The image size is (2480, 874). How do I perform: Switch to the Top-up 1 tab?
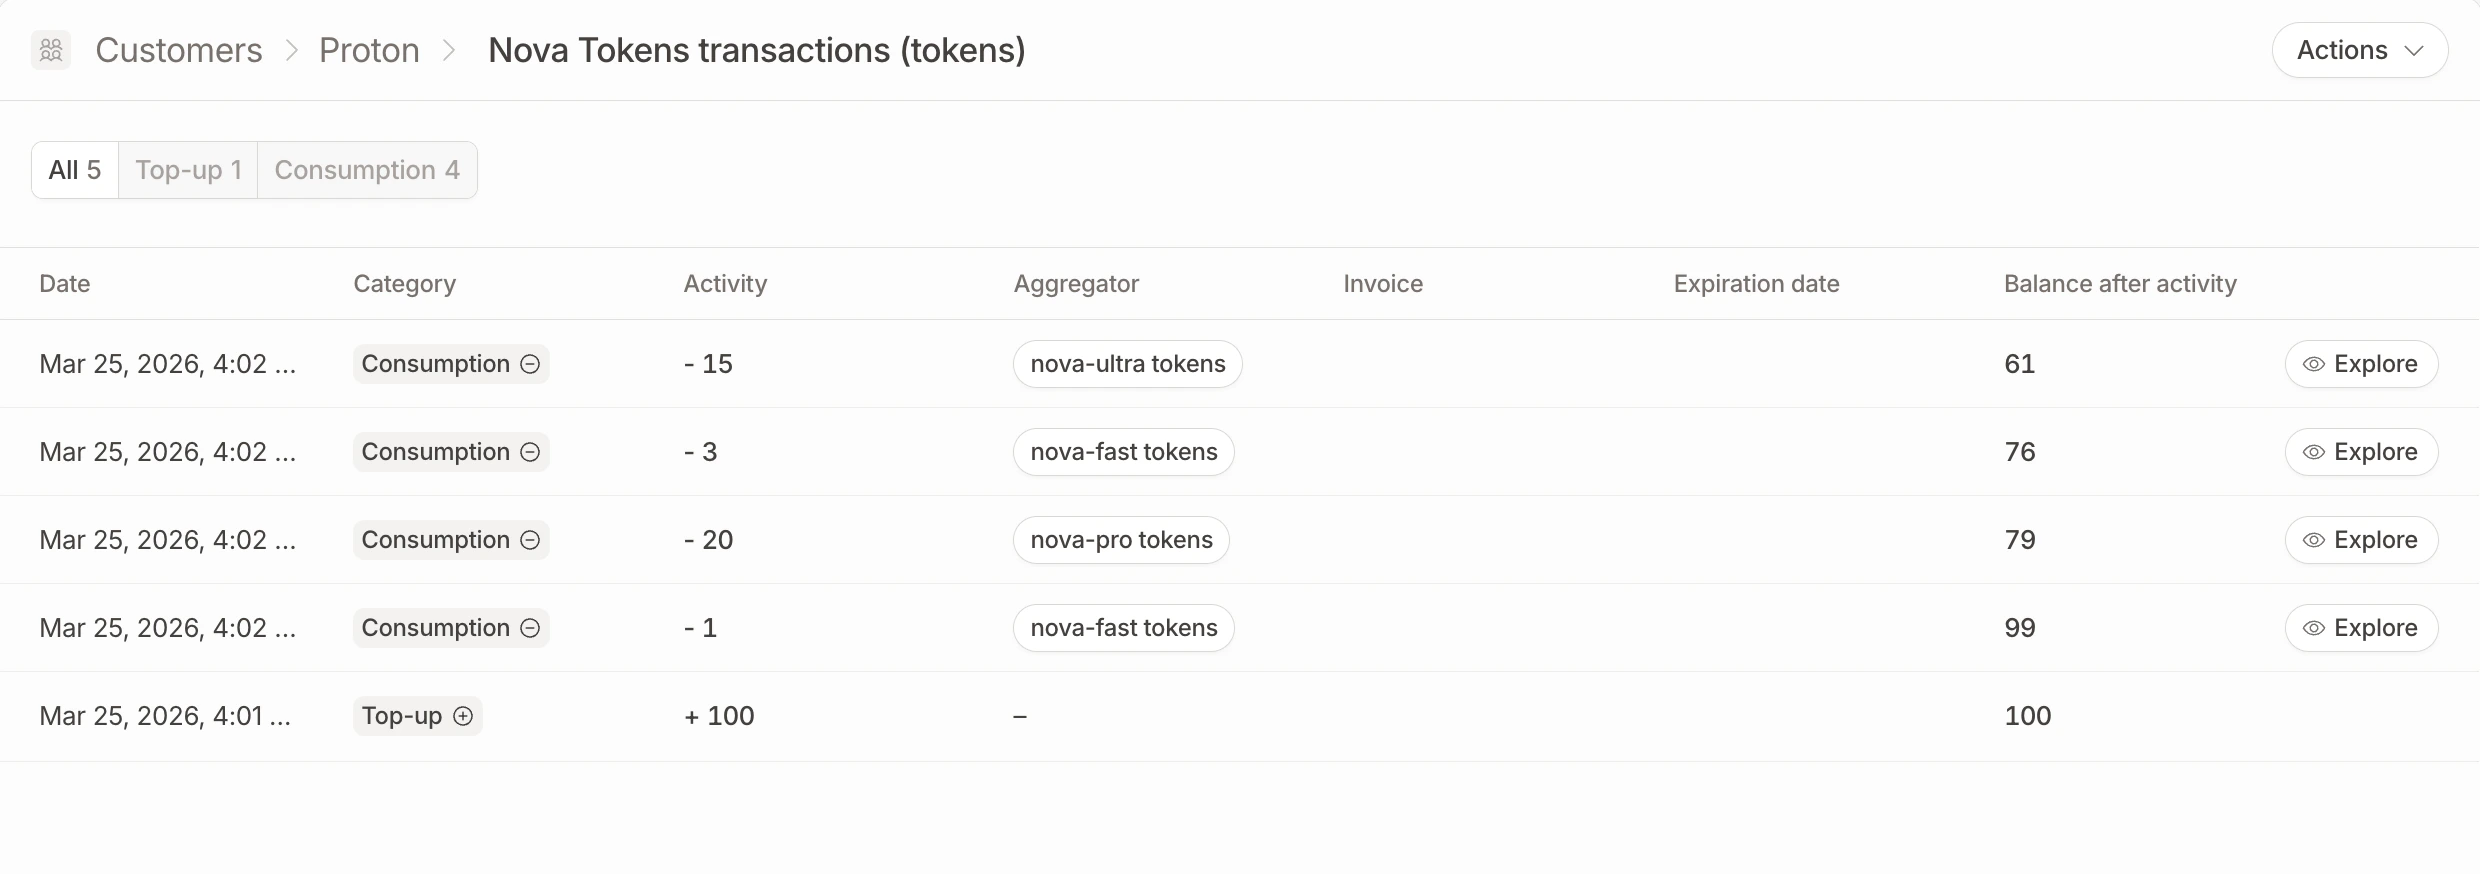click(188, 170)
